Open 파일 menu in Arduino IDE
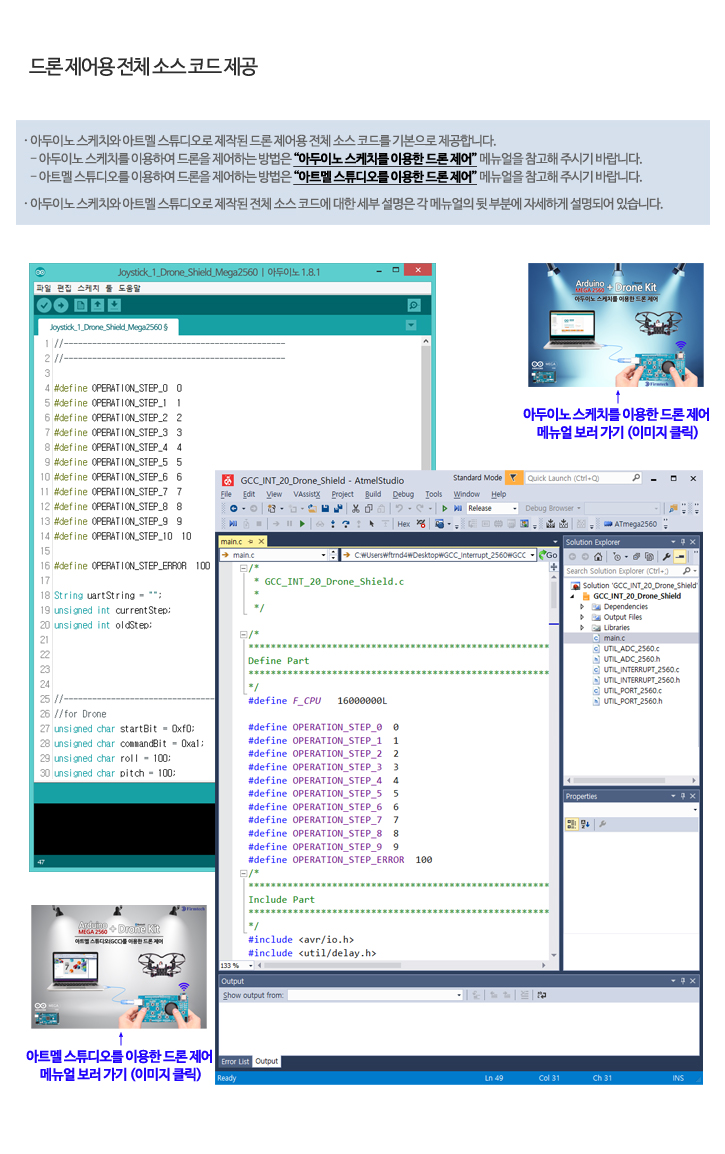This screenshot has height=1154, width=725. pyautogui.click(x=44, y=288)
